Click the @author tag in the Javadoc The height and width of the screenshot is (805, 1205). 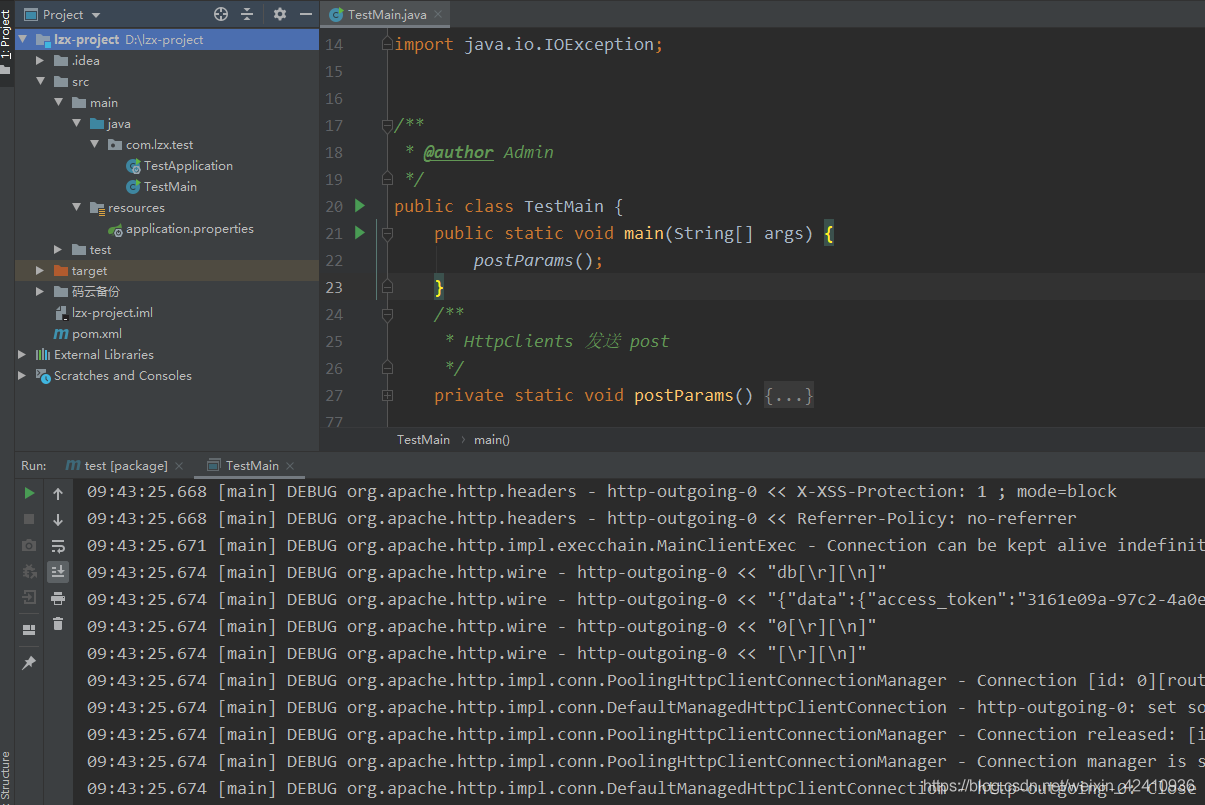click(458, 152)
